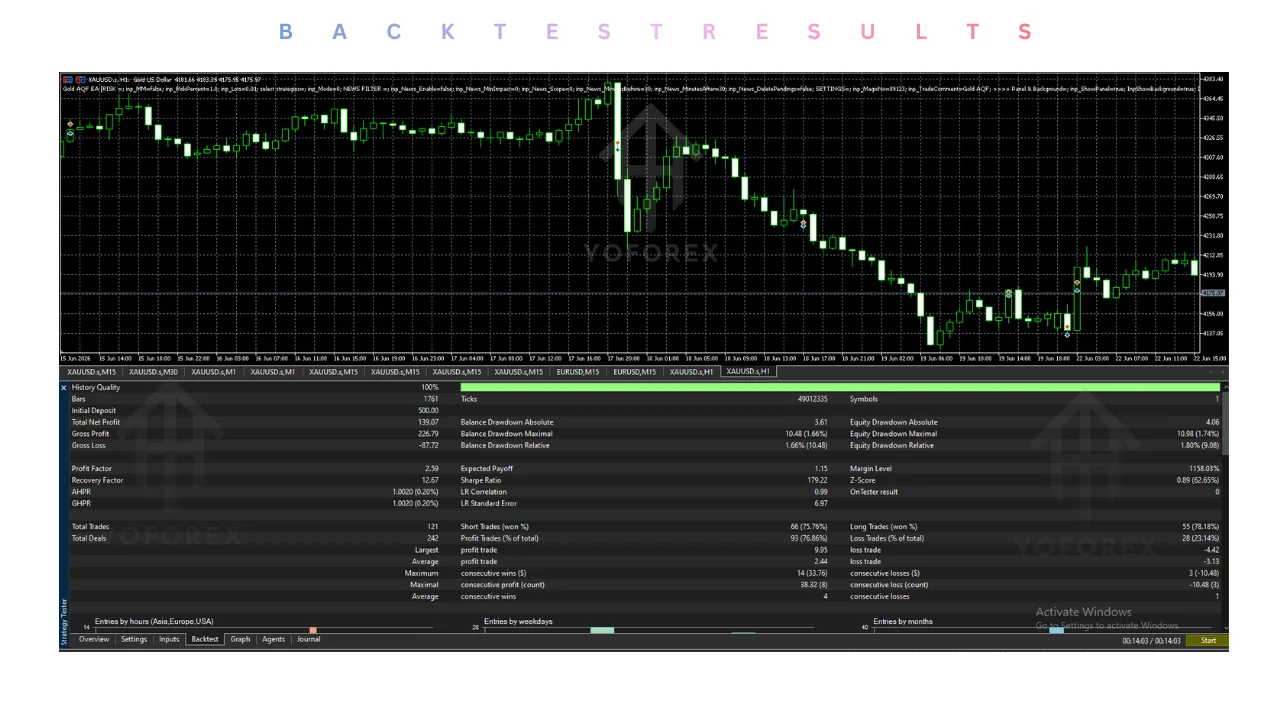Open the XAUUSD.s,M30 chart tab
Viewport: 1280px width, 720px height.
153,372
